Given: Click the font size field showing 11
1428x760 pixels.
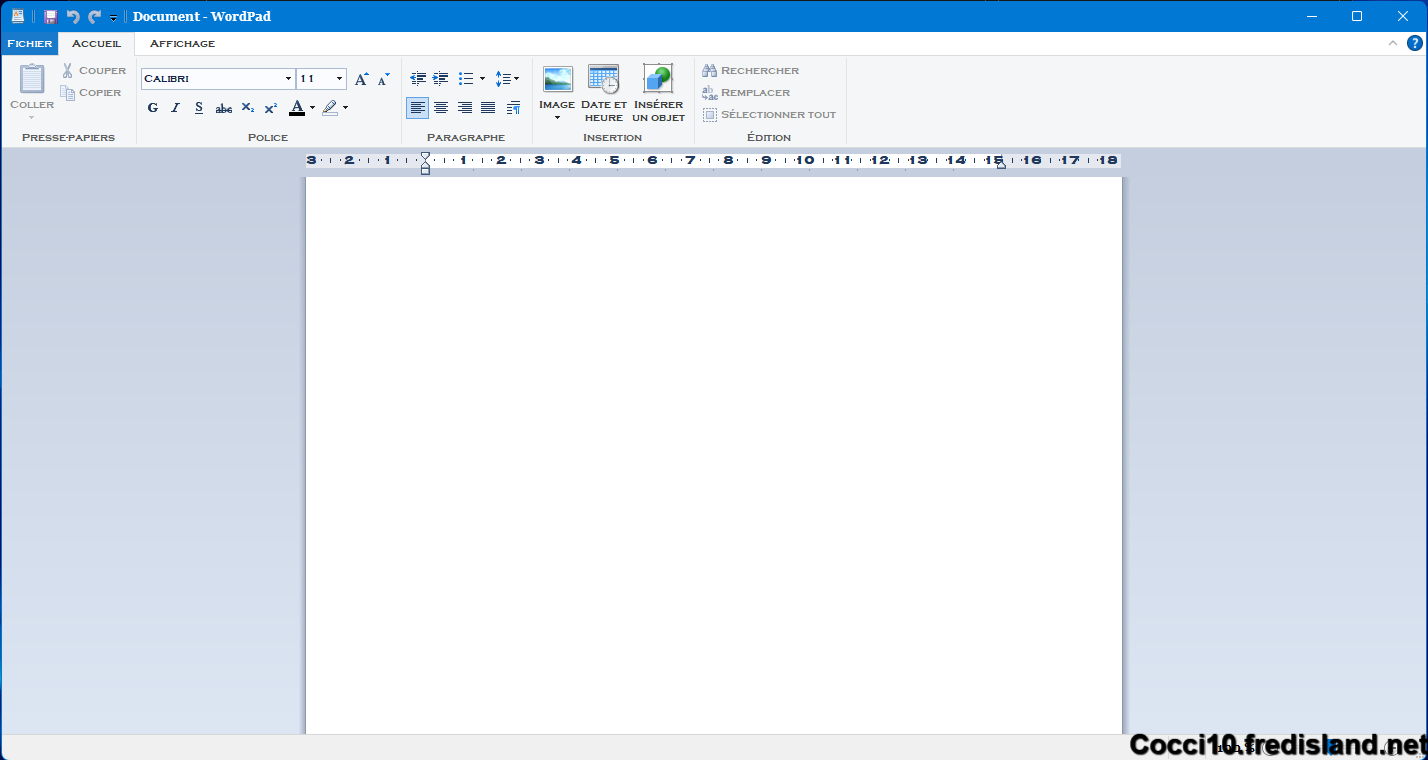Looking at the screenshot, I should (315, 79).
